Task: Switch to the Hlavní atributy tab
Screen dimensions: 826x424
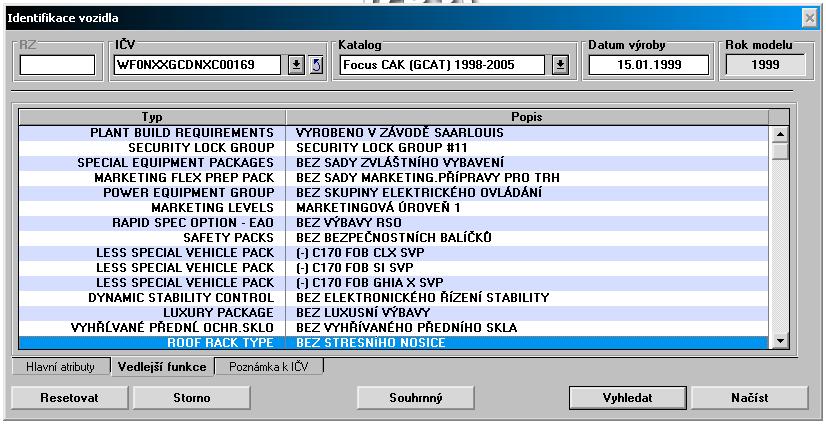Action: point(60,367)
